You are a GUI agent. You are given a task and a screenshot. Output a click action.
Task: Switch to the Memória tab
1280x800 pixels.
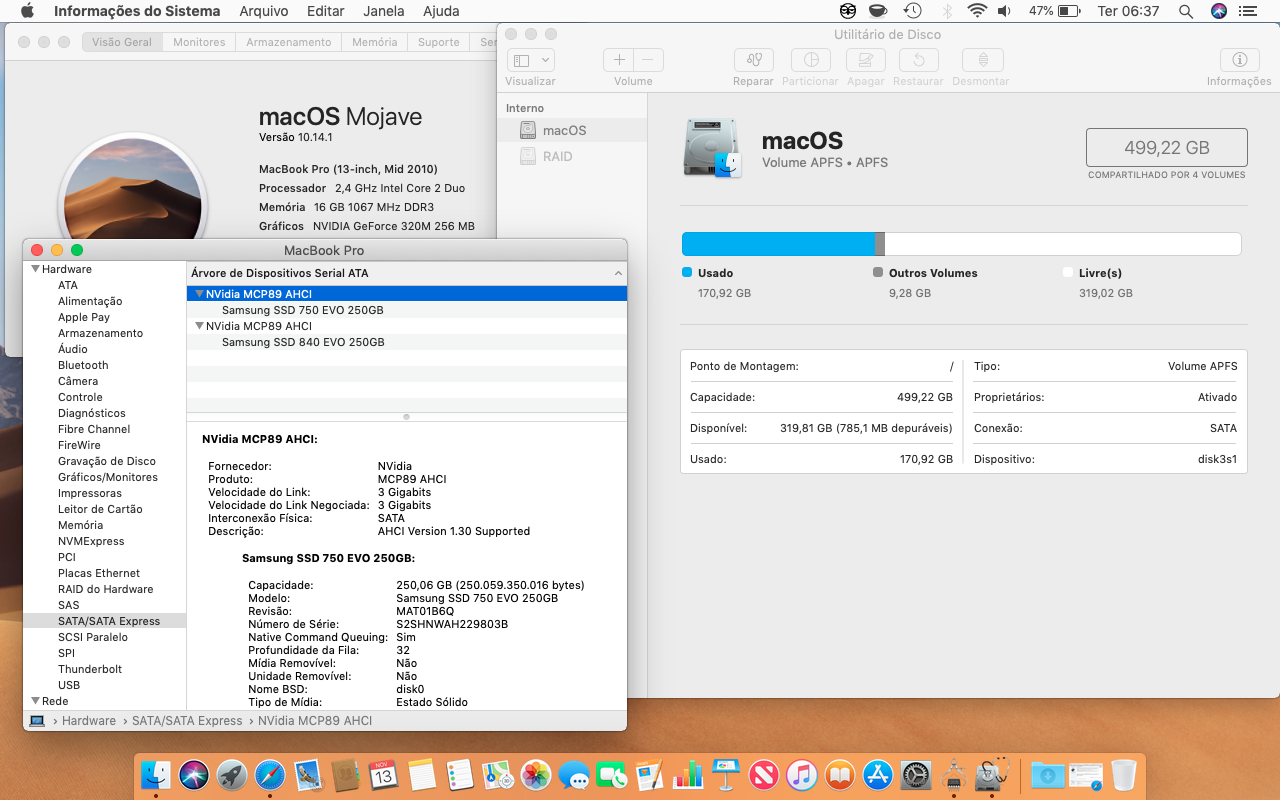coord(375,42)
